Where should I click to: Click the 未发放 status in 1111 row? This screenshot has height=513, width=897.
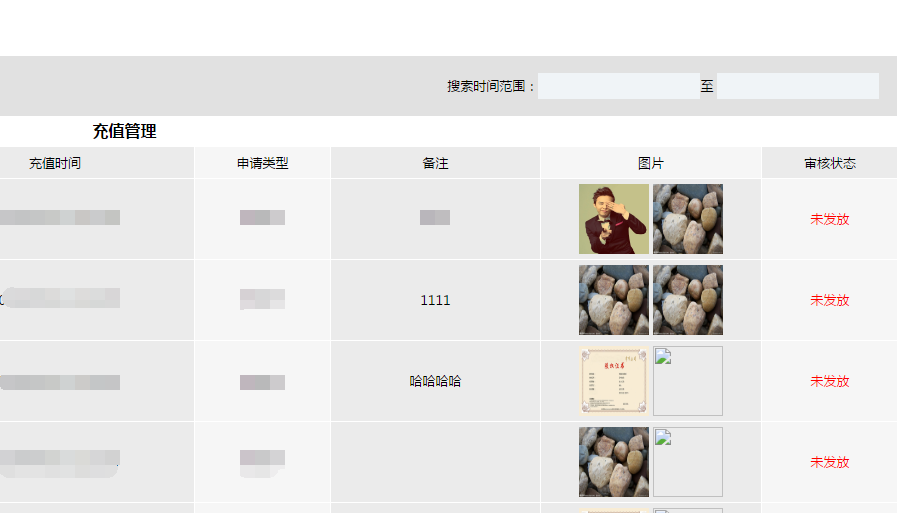829,300
